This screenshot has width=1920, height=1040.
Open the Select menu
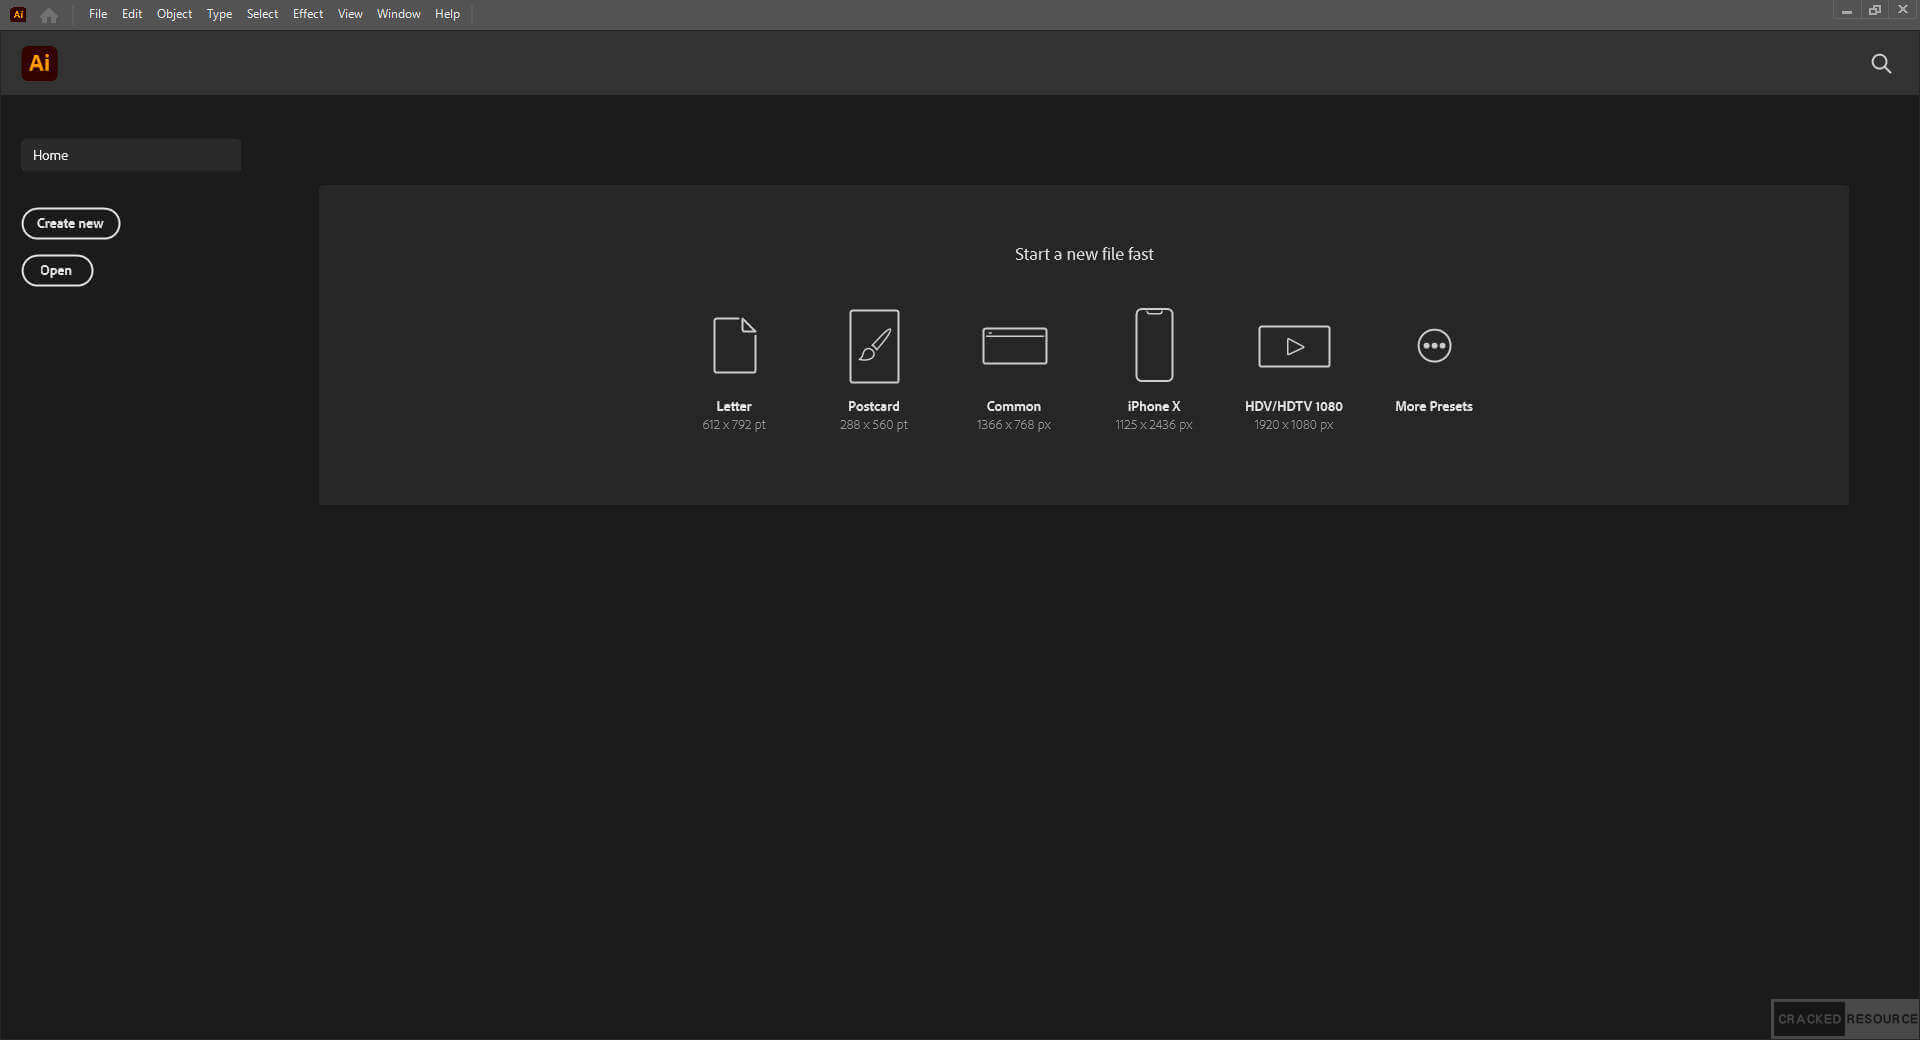(262, 14)
